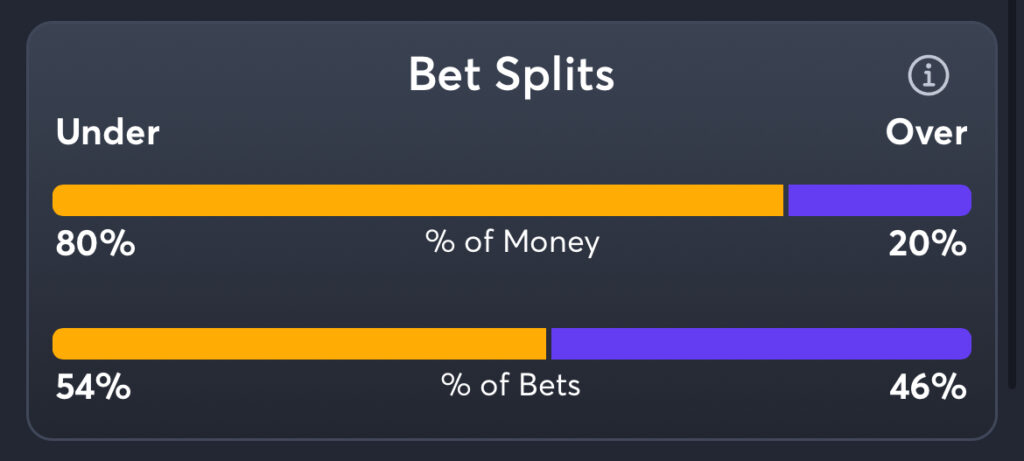Open the Bet Splits info icon
This screenshot has width=1024, height=461.
click(x=928, y=75)
